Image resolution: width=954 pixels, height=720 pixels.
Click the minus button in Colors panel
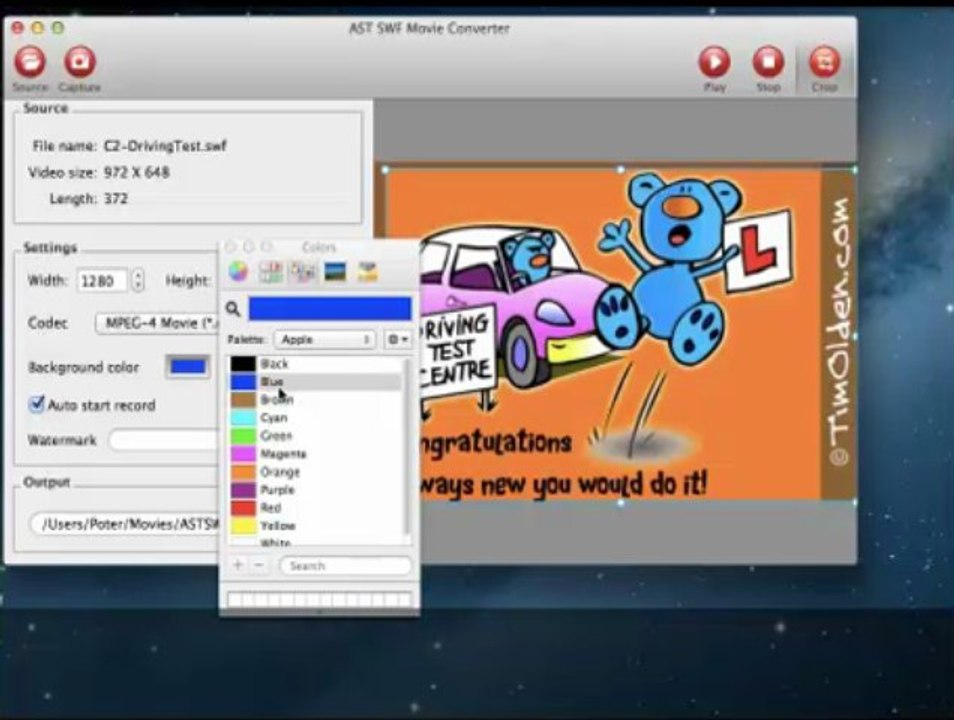click(259, 565)
